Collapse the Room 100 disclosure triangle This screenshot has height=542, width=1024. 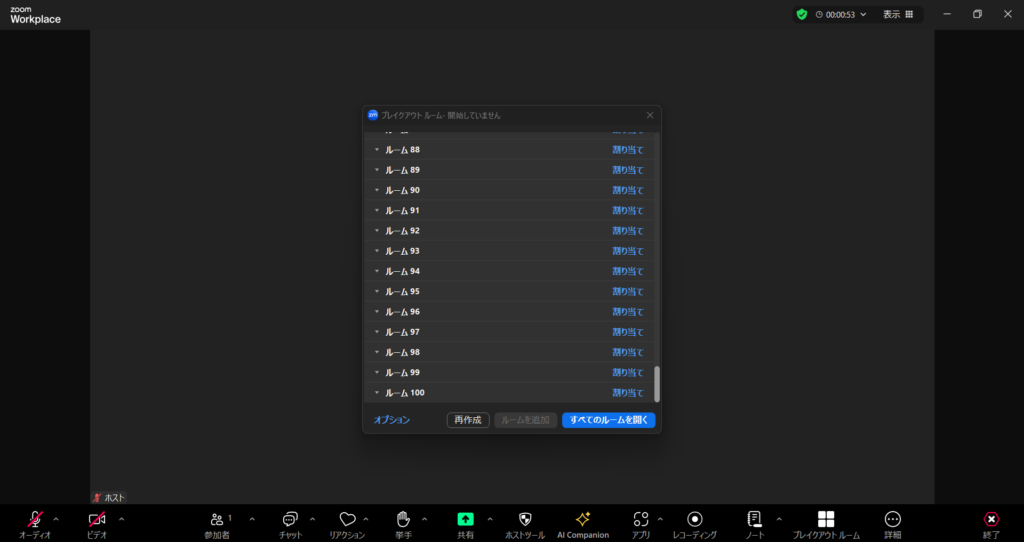point(377,393)
